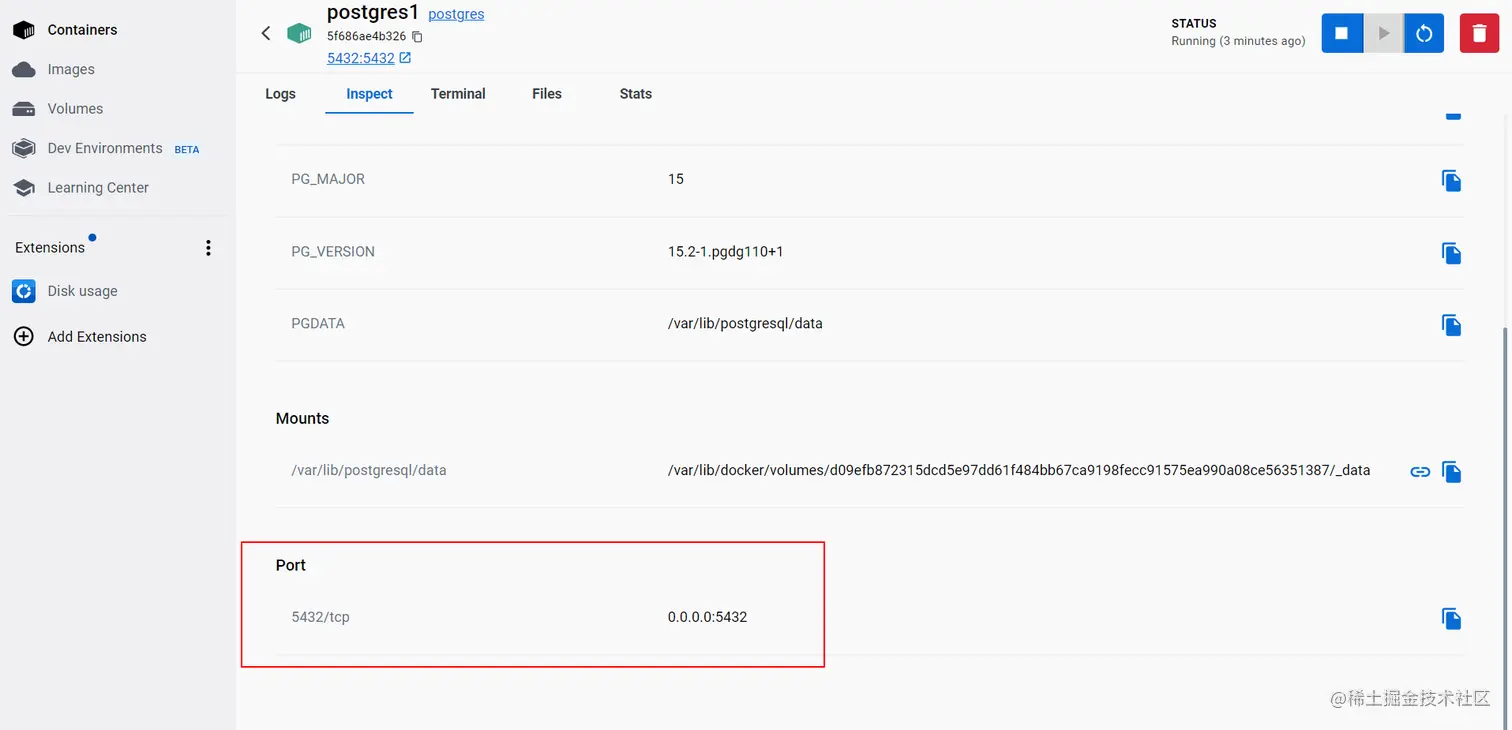Click the Containers cube icon

24,30
